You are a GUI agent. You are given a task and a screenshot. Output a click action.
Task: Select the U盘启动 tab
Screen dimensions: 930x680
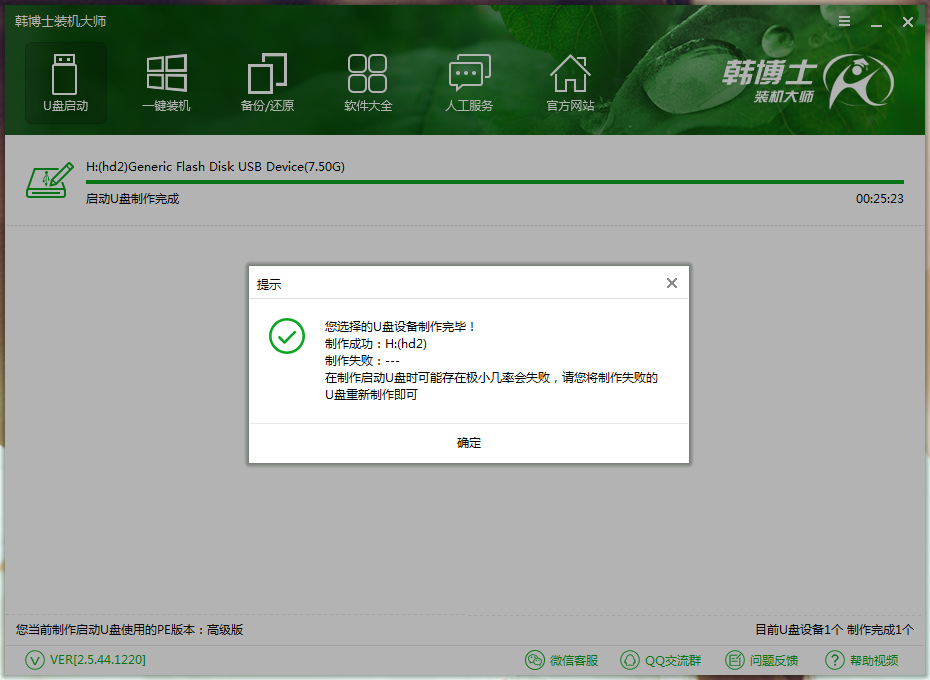click(x=65, y=83)
